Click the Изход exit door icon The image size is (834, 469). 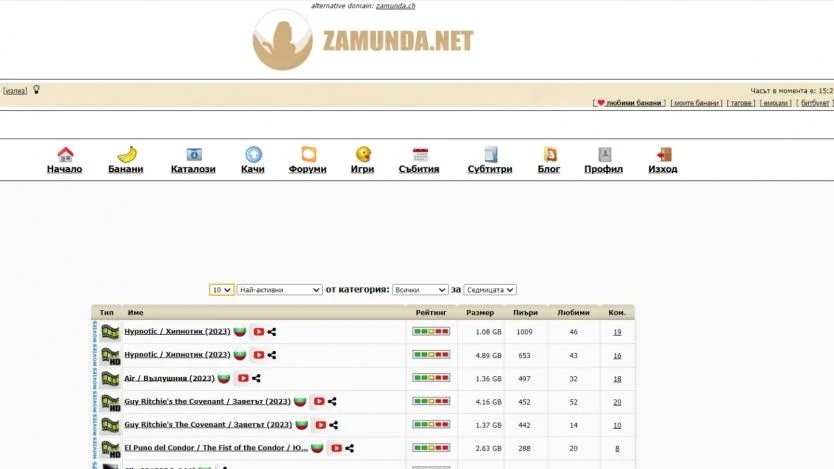tap(664, 154)
